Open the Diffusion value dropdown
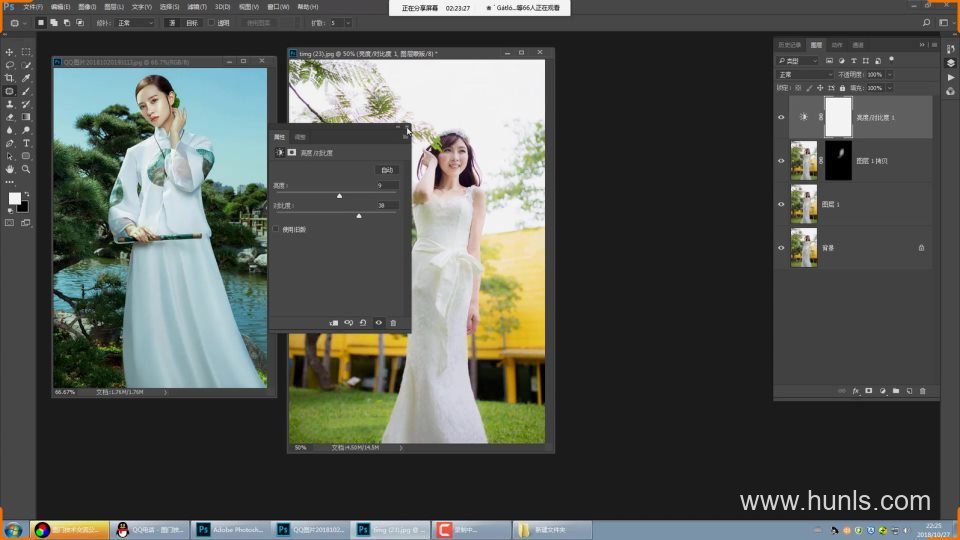 (x=348, y=23)
